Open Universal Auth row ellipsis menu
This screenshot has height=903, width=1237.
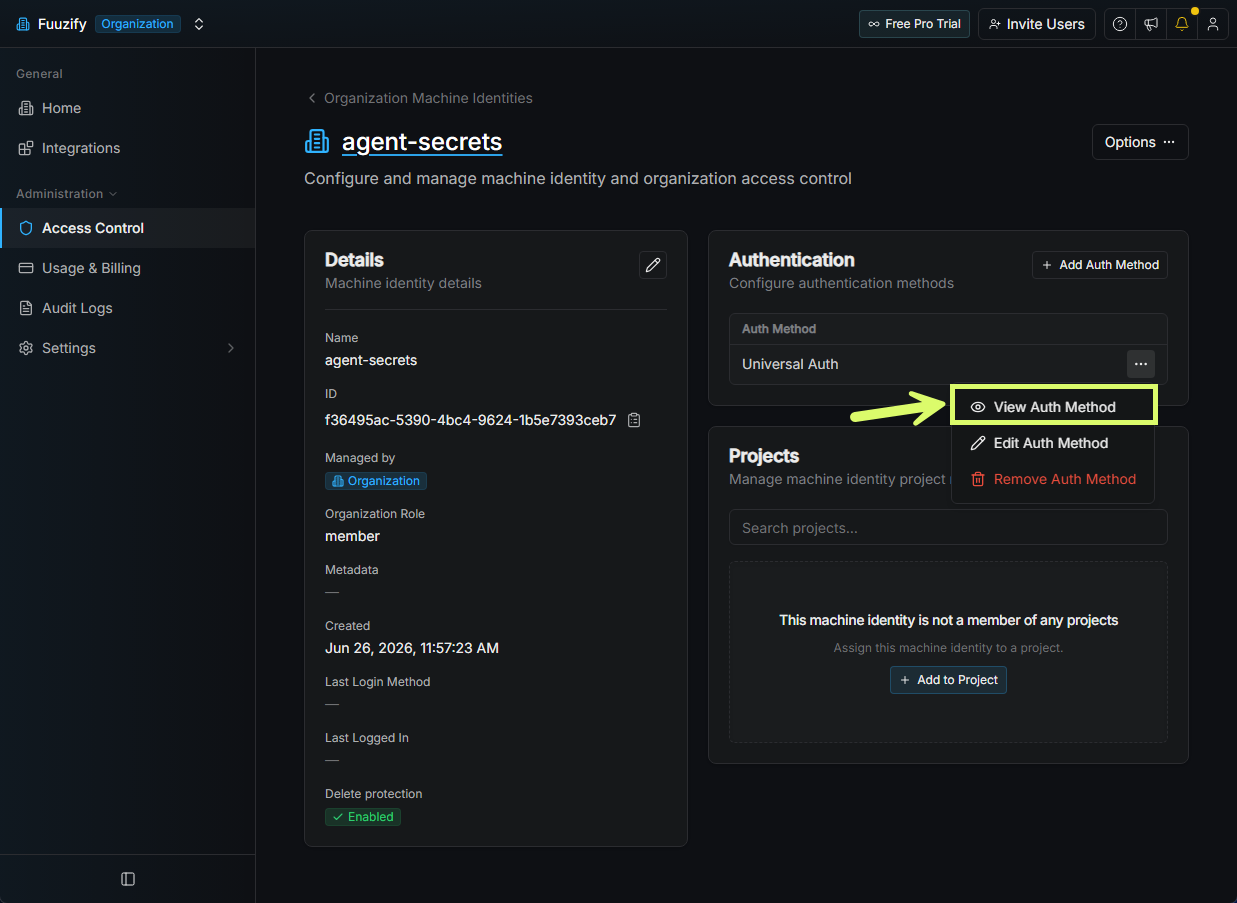tap(1141, 364)
